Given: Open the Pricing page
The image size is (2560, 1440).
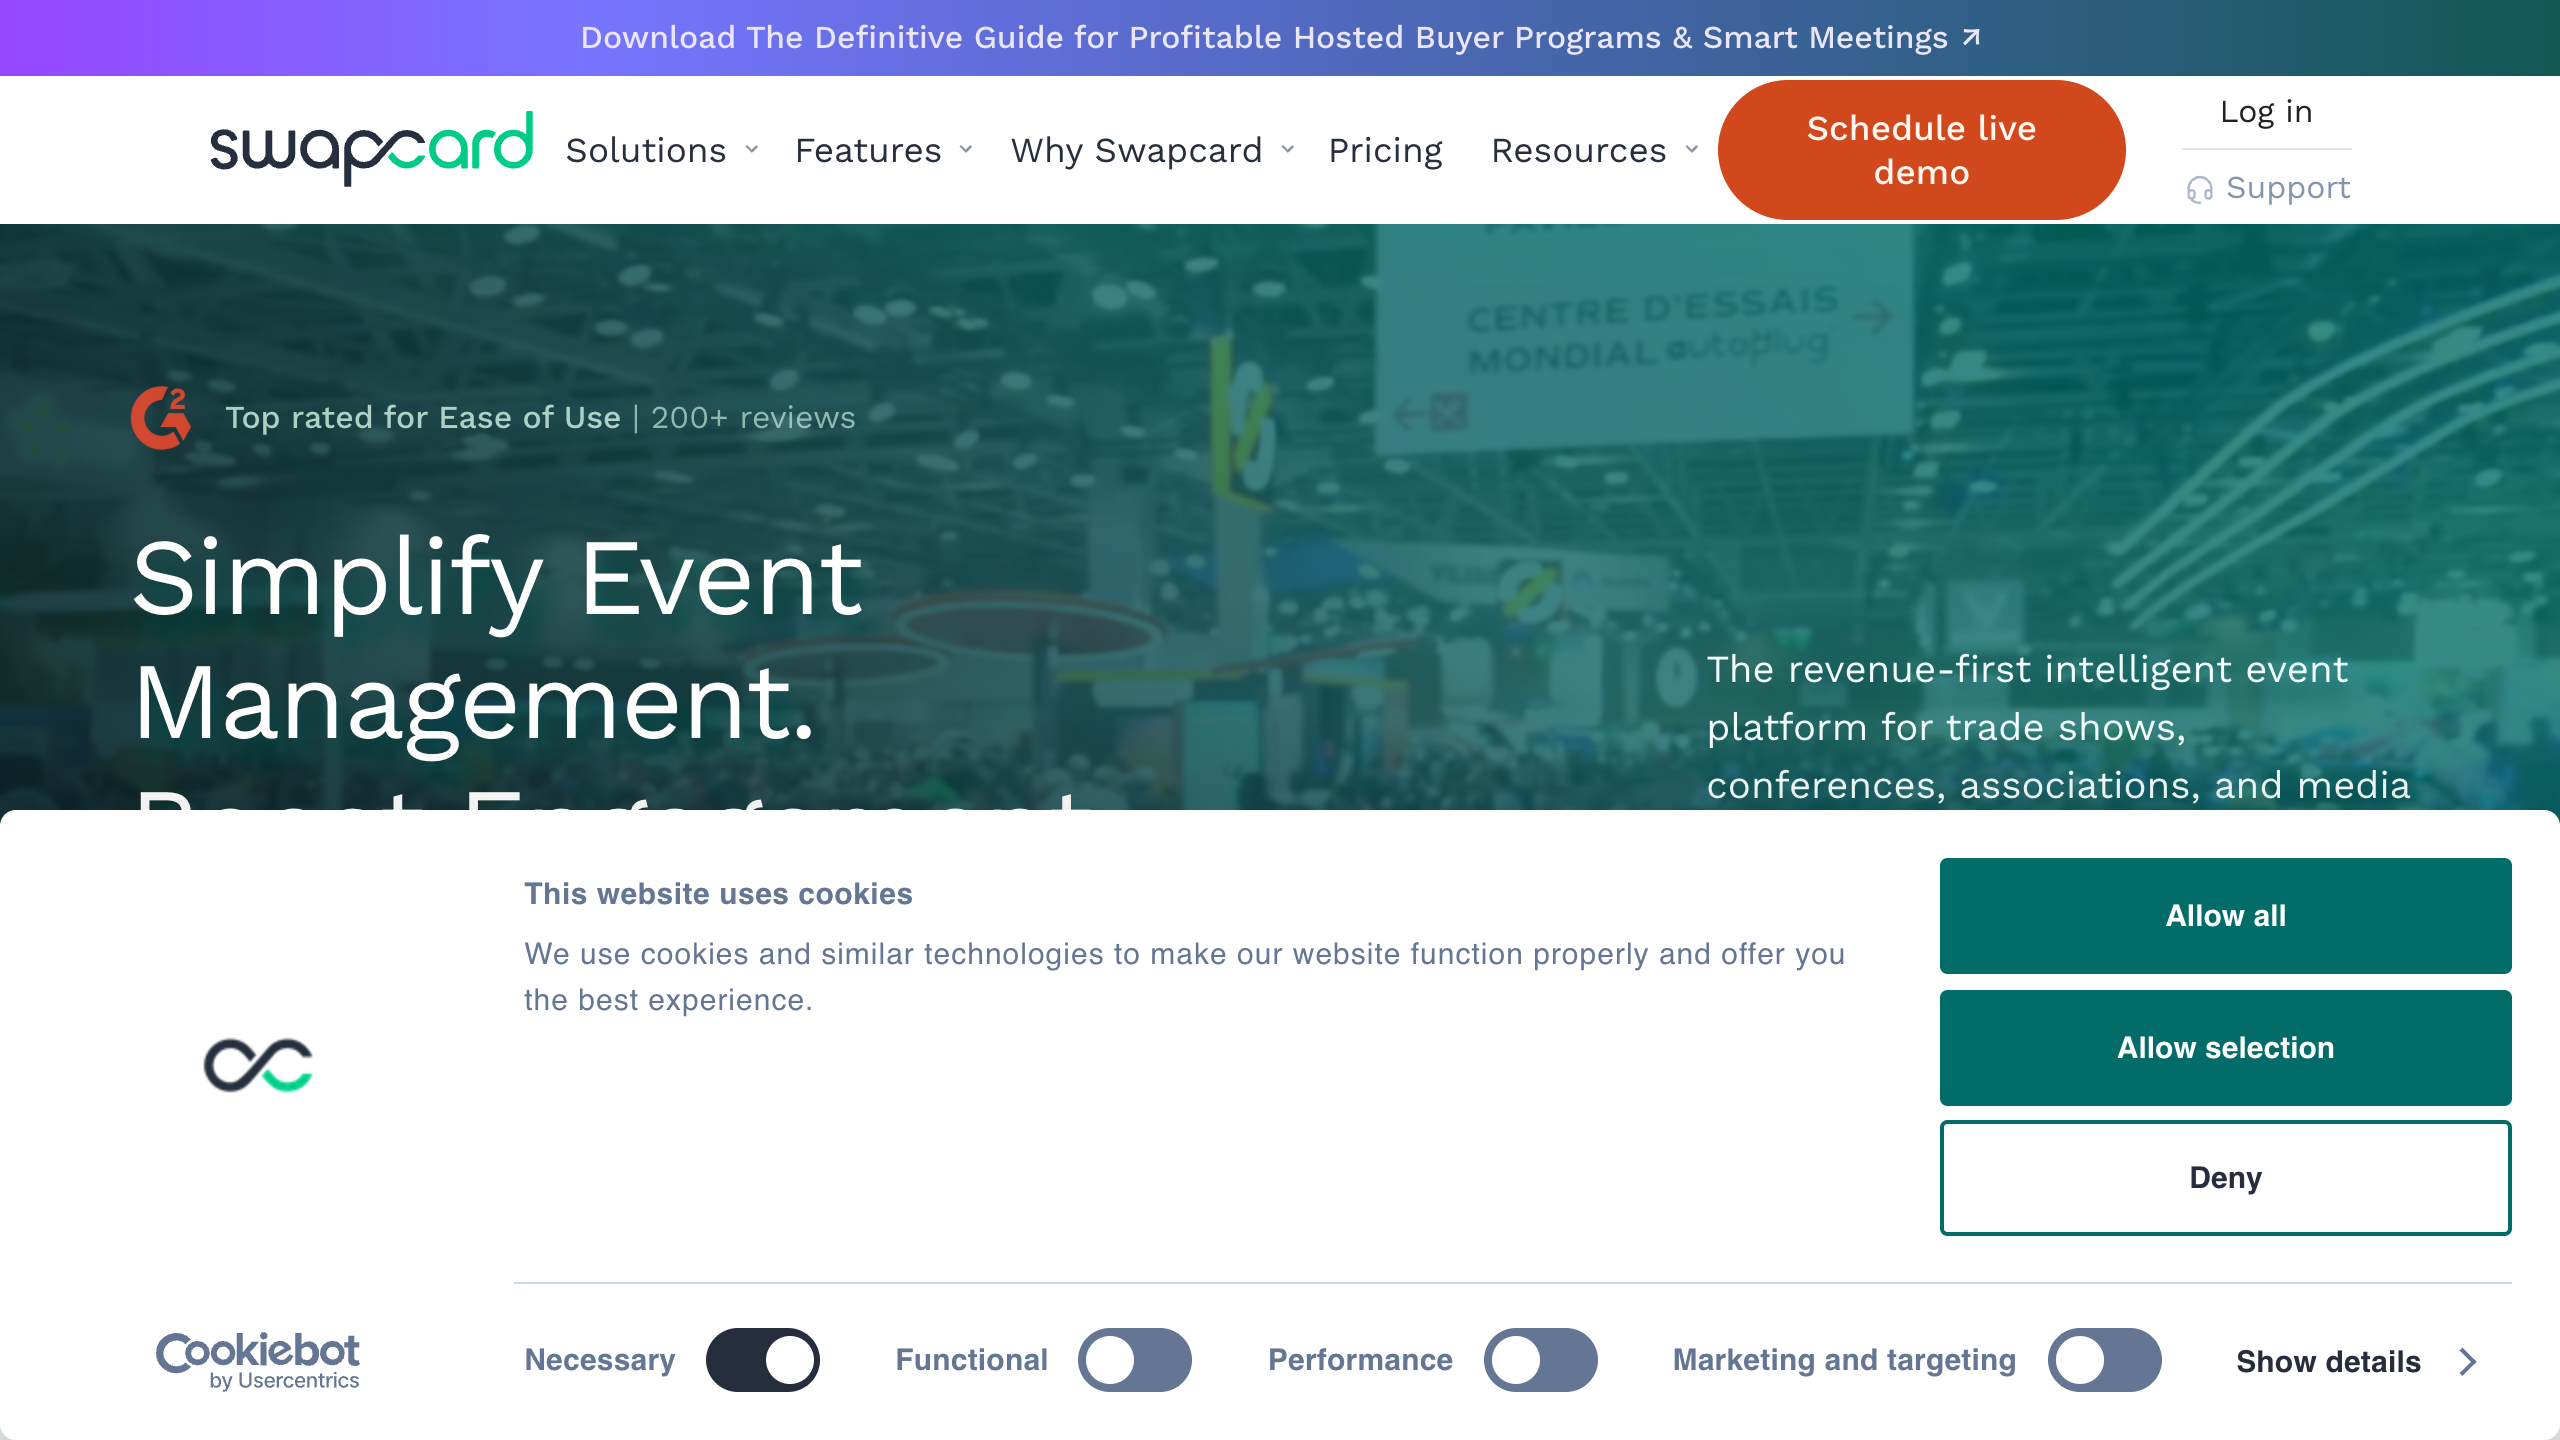Looking at the screenshot, I should (1386, 150).
